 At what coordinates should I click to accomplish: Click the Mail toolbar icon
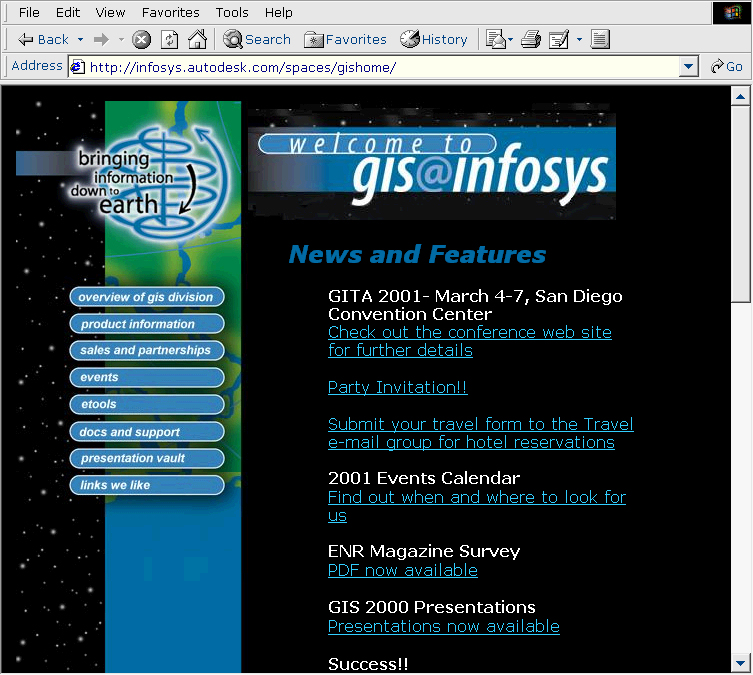pos(496,39)
